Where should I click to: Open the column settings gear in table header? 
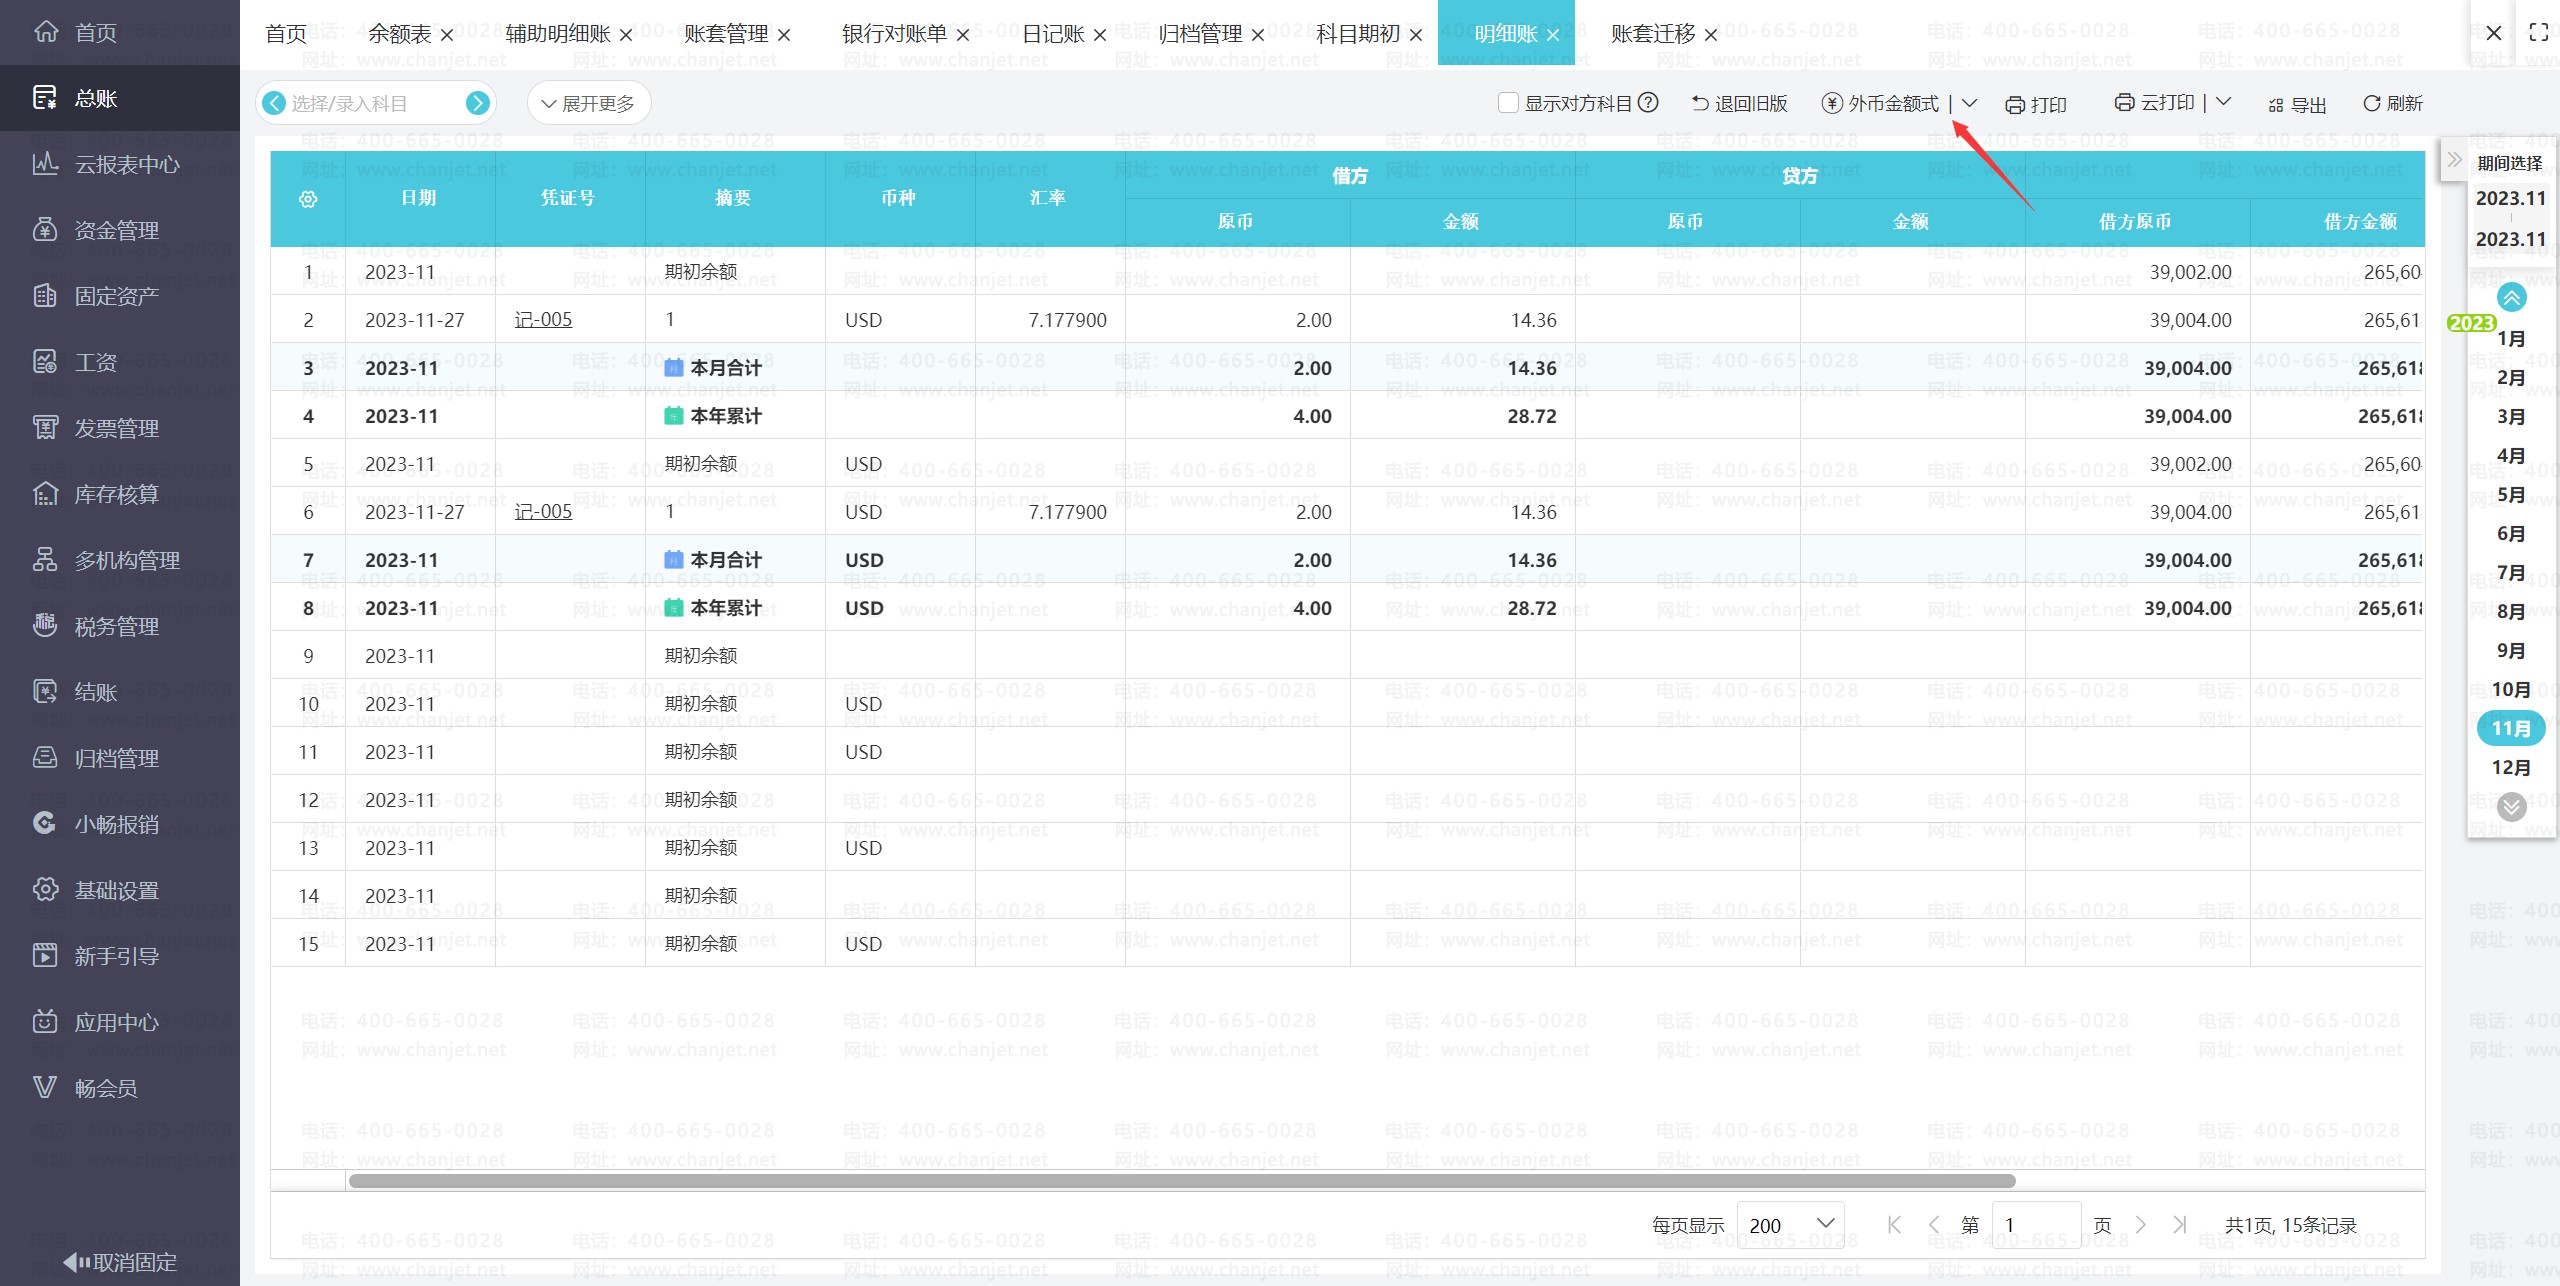point(308,198)
